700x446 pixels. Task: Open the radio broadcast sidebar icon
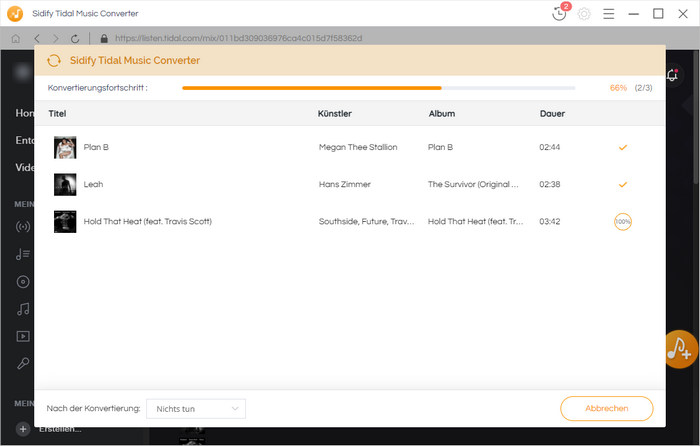pyautogui.click(x=23, y=227)
